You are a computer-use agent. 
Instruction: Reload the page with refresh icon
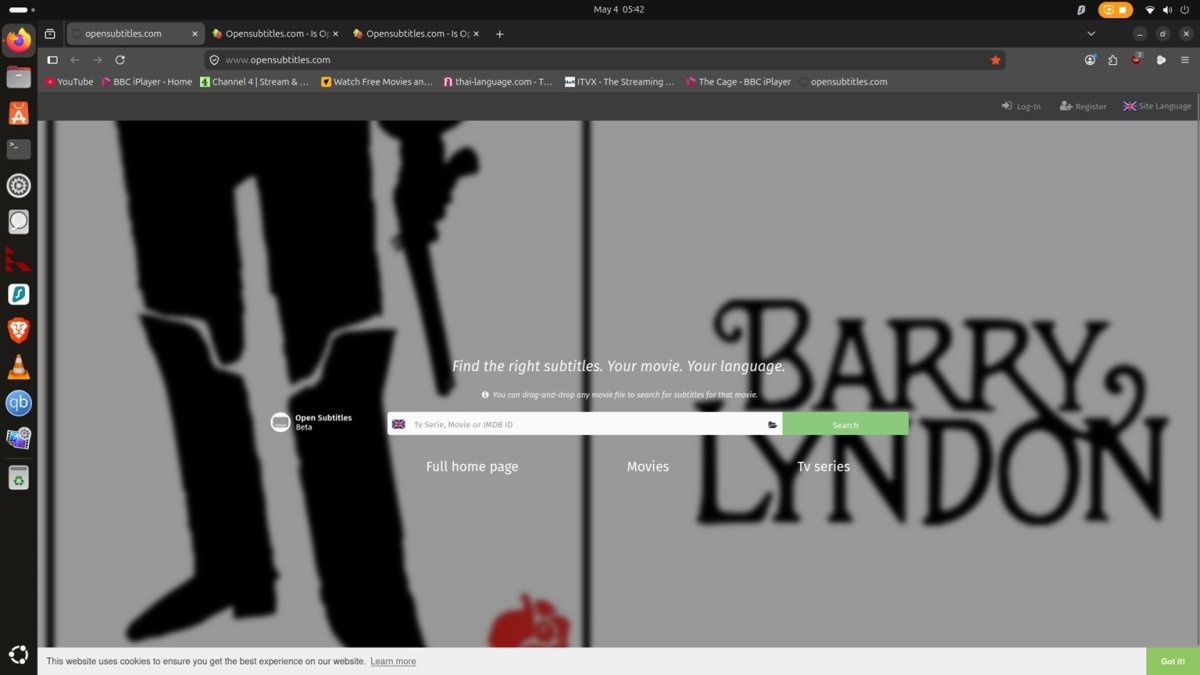point(120,60)
